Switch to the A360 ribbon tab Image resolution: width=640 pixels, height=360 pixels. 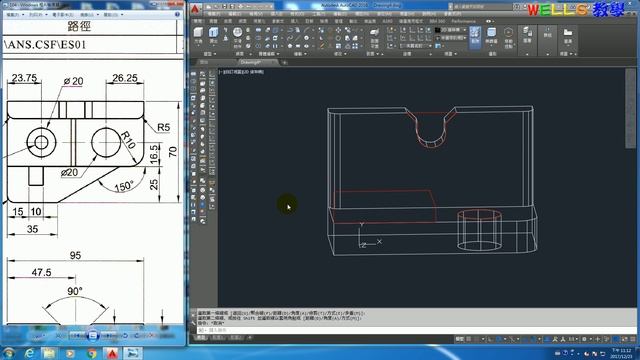387,21
